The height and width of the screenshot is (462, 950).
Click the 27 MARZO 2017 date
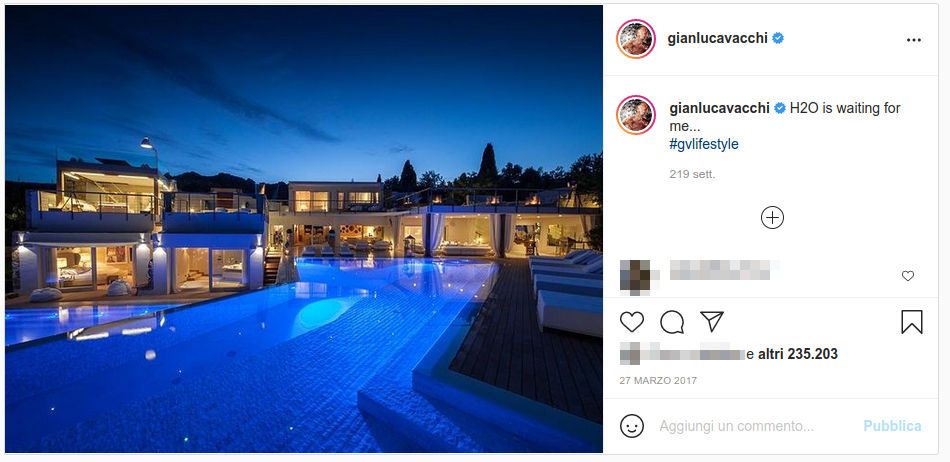658,381
